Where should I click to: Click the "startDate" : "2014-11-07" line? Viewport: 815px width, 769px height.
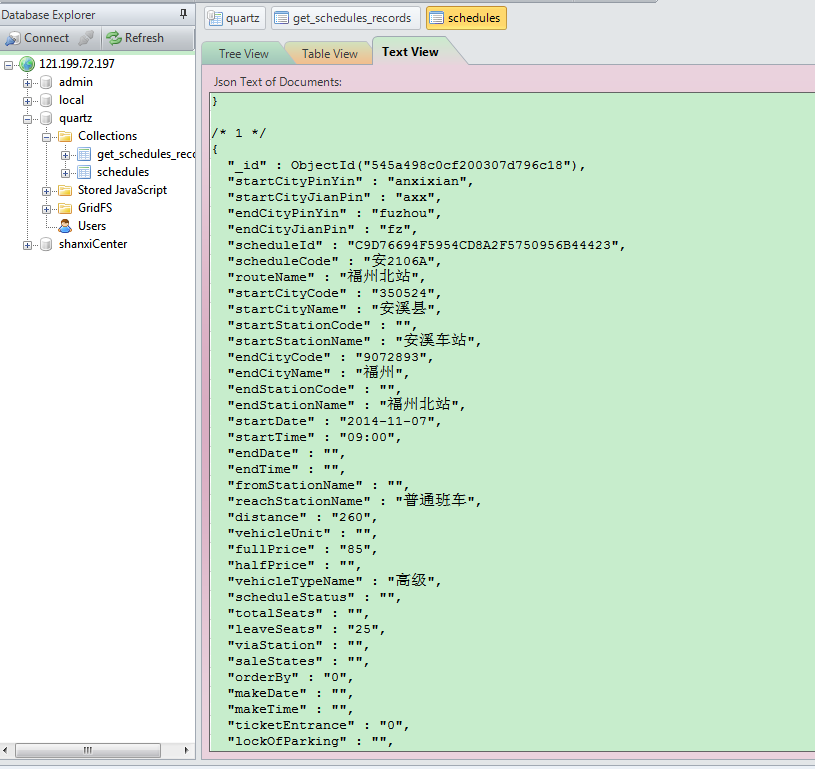(x=334, y=421)
